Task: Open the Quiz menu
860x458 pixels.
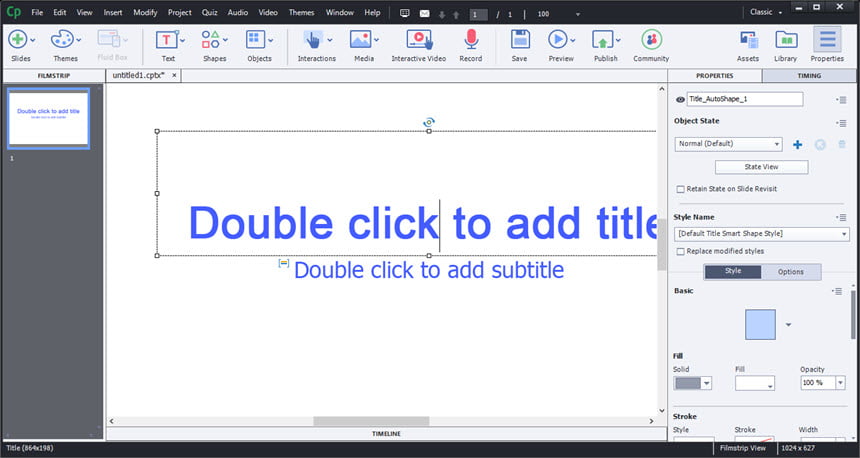Action: pyautogui.click(x=210, y=12)
